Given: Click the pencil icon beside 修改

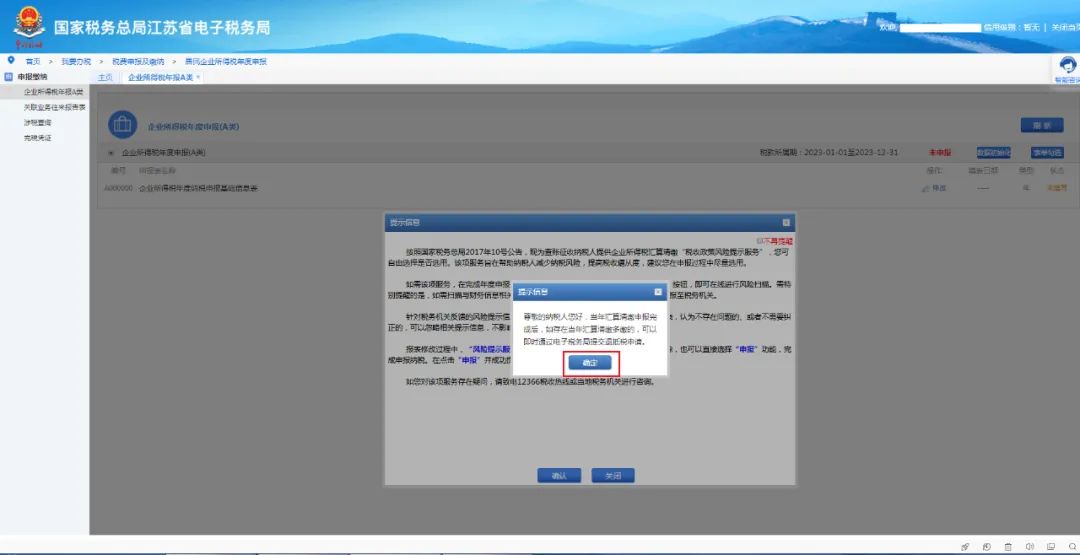Looking at the screenshot, I should 926,188.
